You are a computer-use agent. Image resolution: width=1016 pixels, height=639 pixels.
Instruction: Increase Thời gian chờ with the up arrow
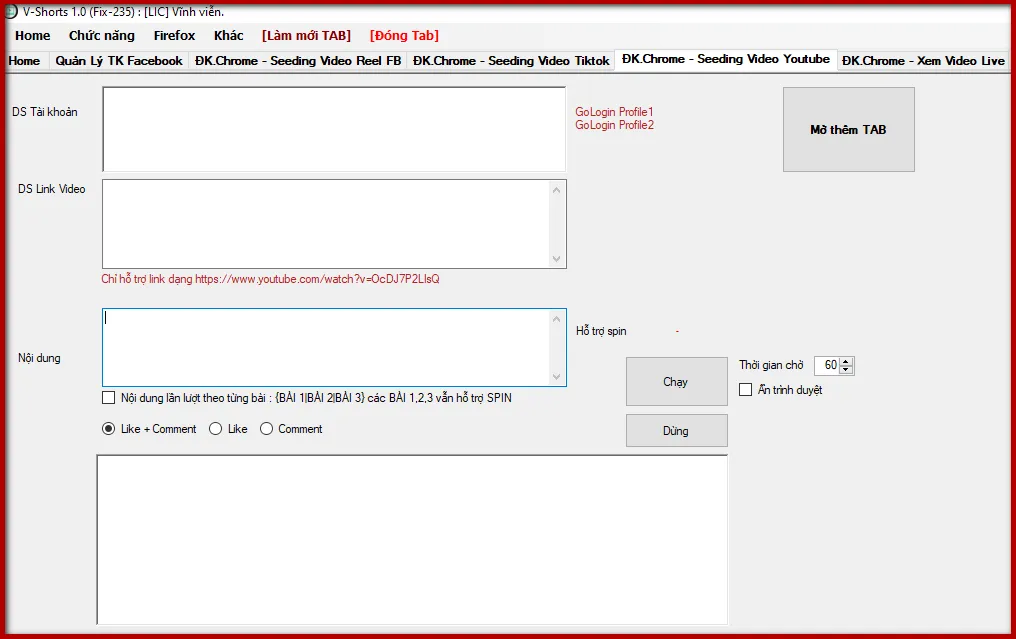tap(846, 361)
